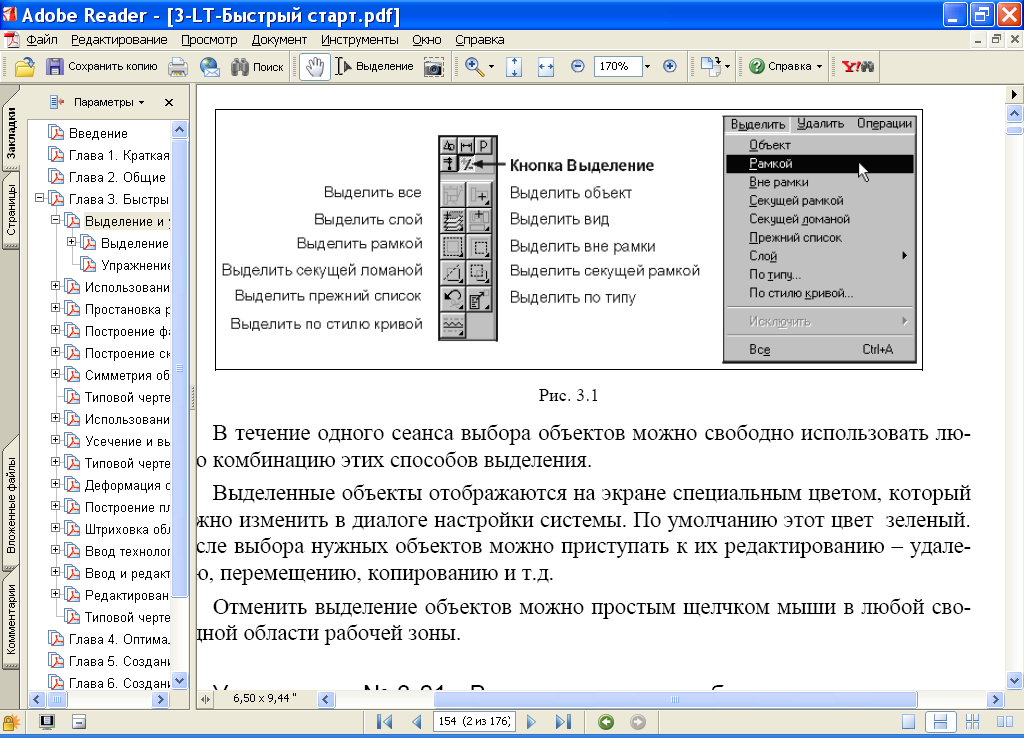This screenshot has height=738, width=1024.
Task: Click the zoom in plus button
Action: coord(669,67)
